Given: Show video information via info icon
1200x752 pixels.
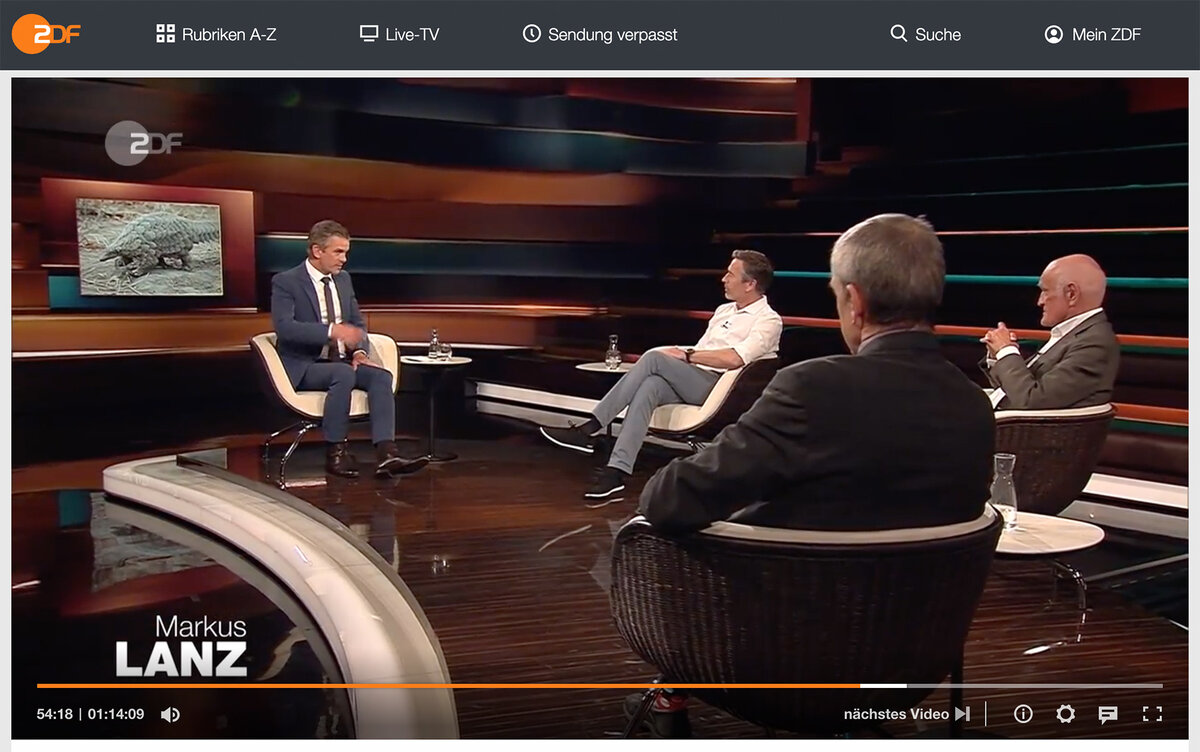Looking at the screenshot, I should [1023, 714].
